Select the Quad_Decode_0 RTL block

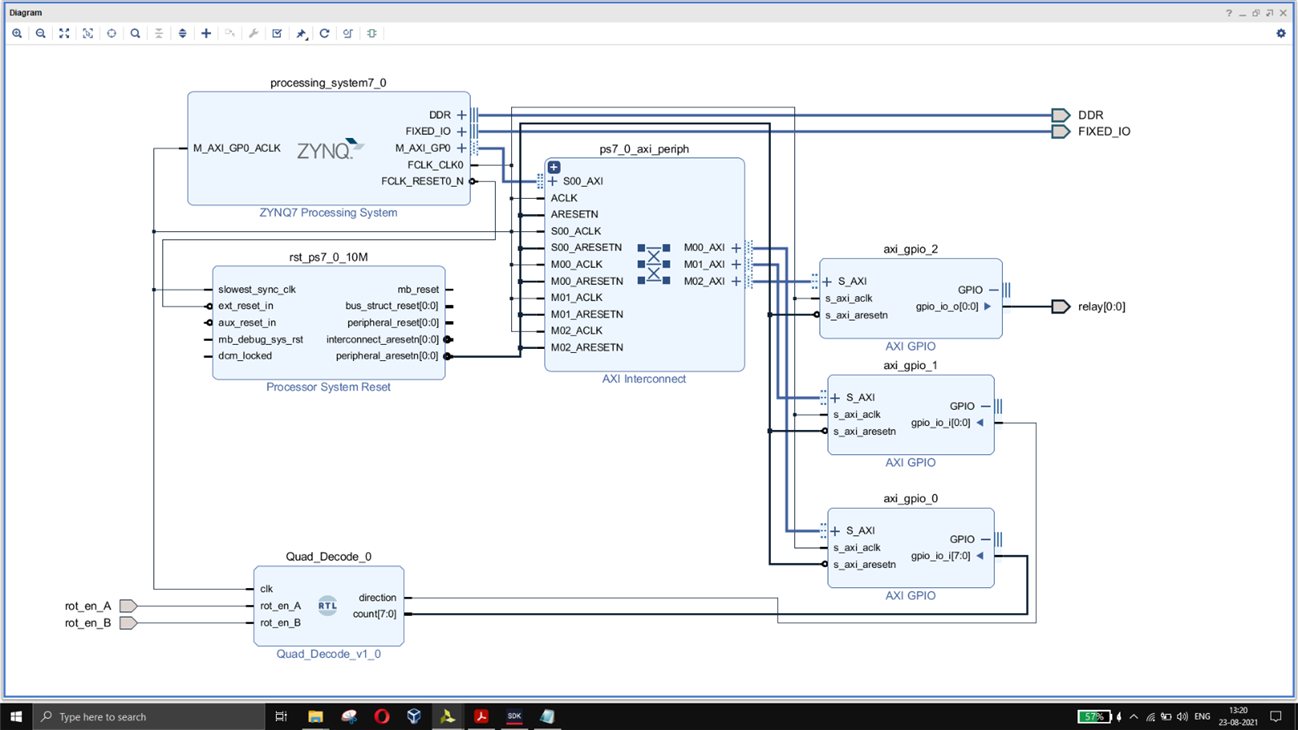(328, 605)
